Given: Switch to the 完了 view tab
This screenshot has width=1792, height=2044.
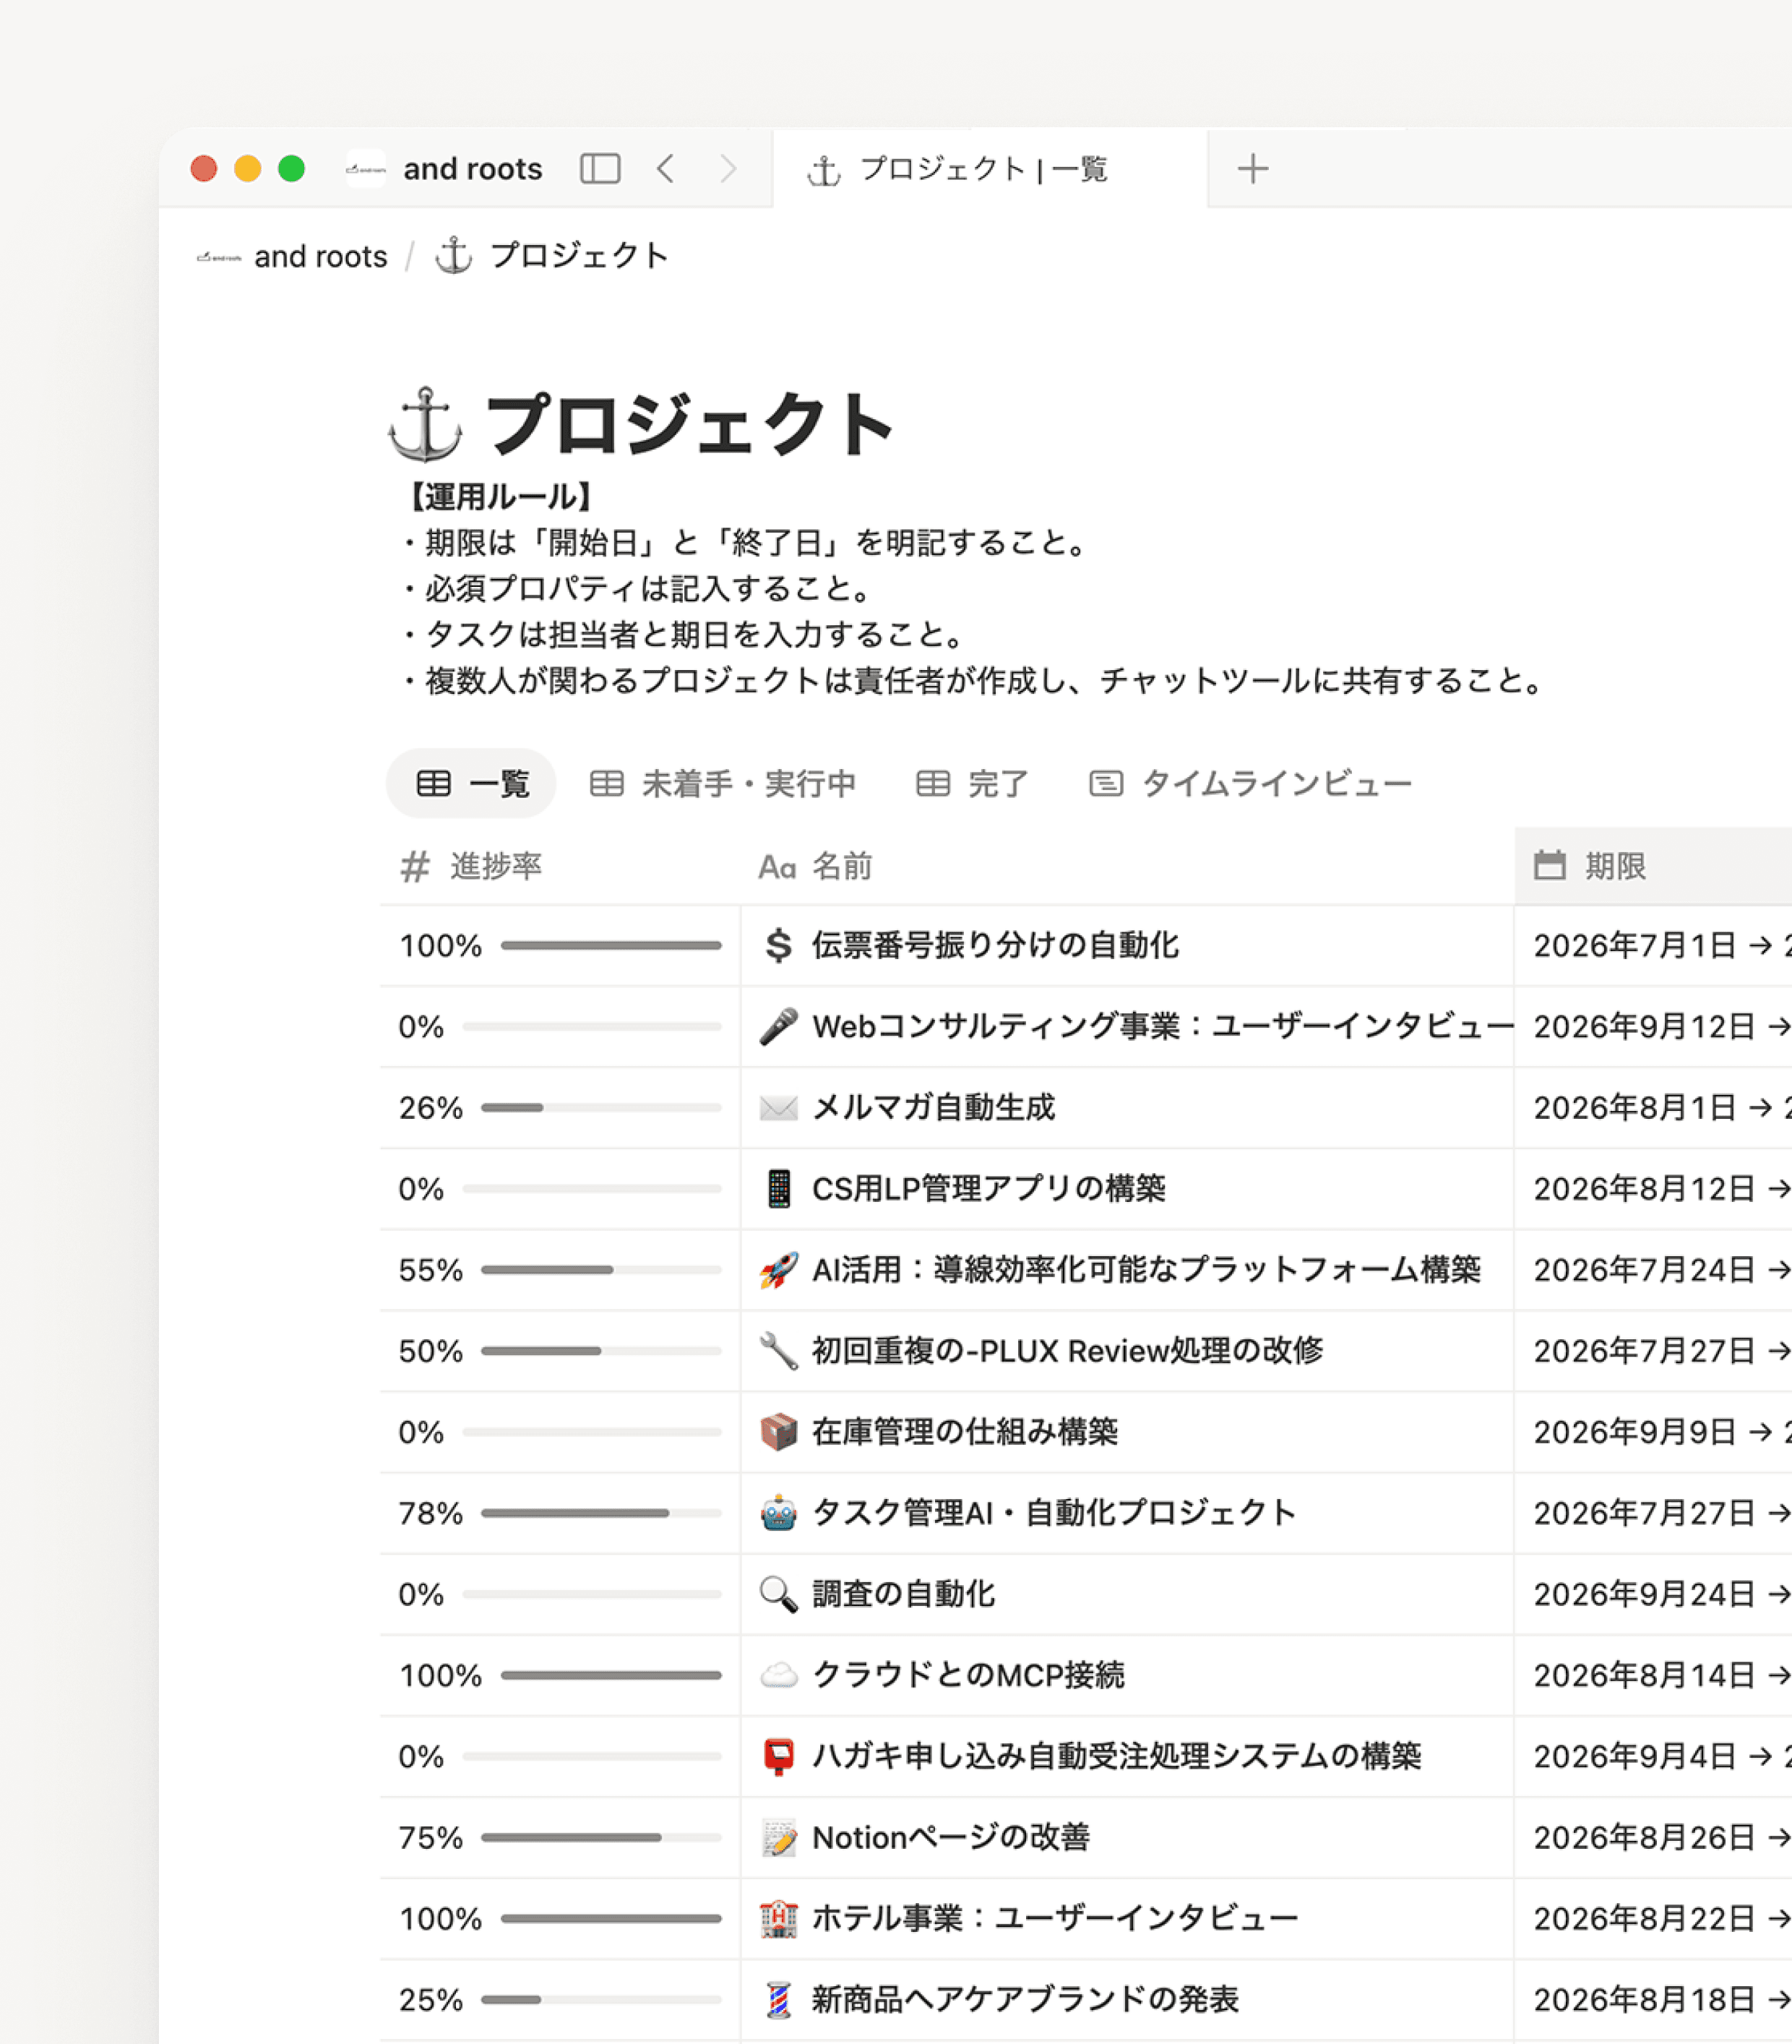Looking at the screenshot, I should (972, 783).
